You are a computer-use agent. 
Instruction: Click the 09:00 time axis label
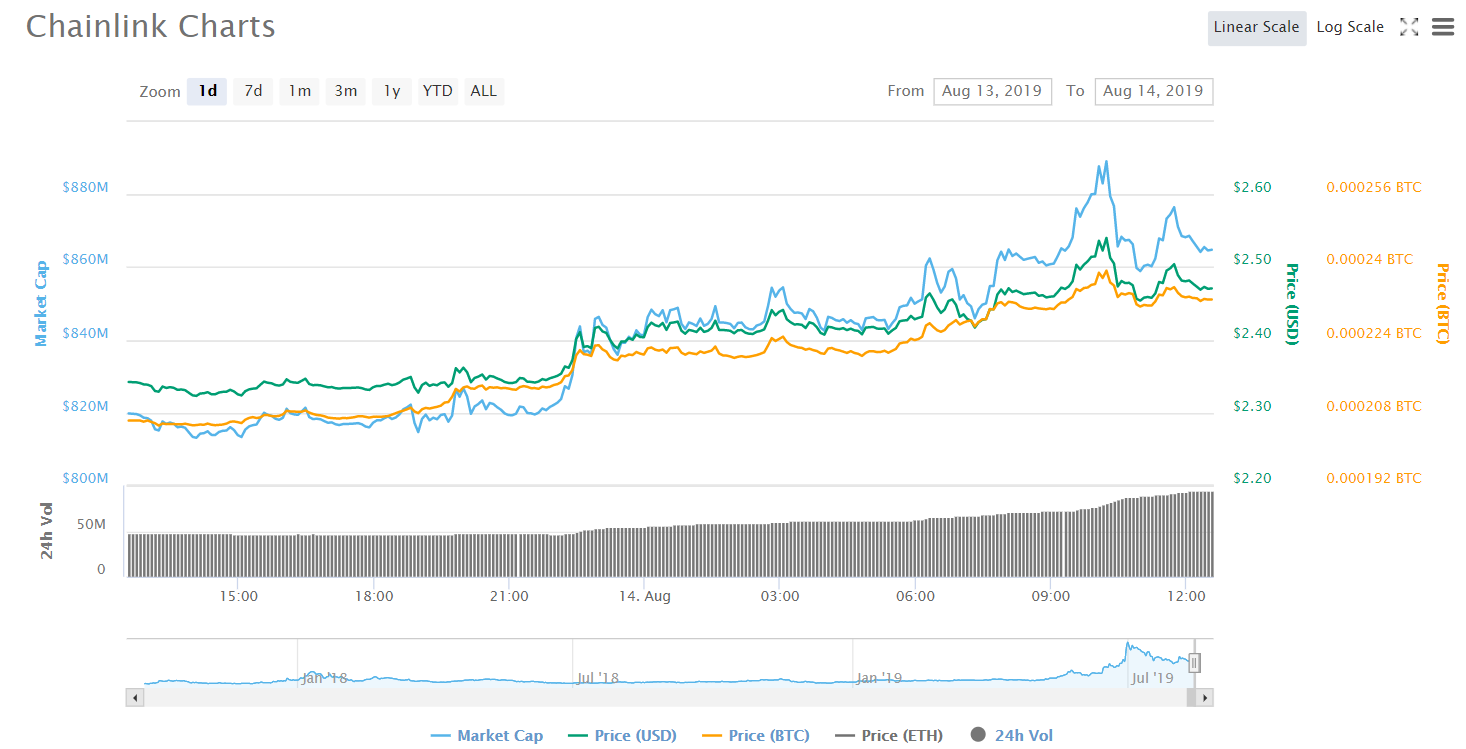(1051, 596)
